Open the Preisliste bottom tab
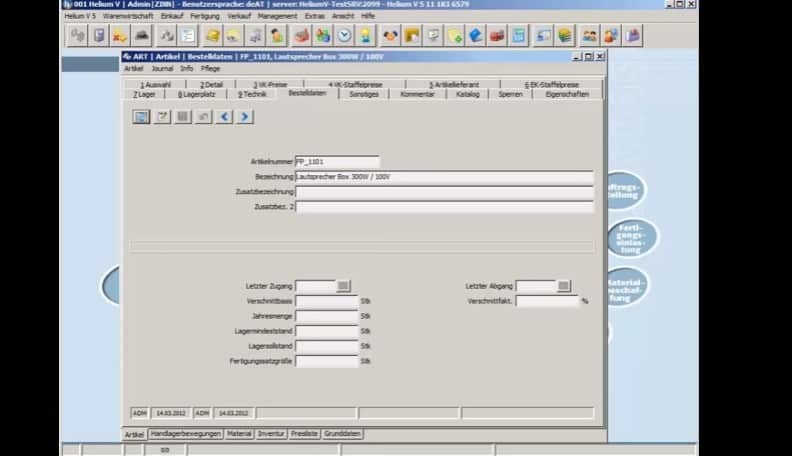The image size is (792, 456). tap(304, 434)
